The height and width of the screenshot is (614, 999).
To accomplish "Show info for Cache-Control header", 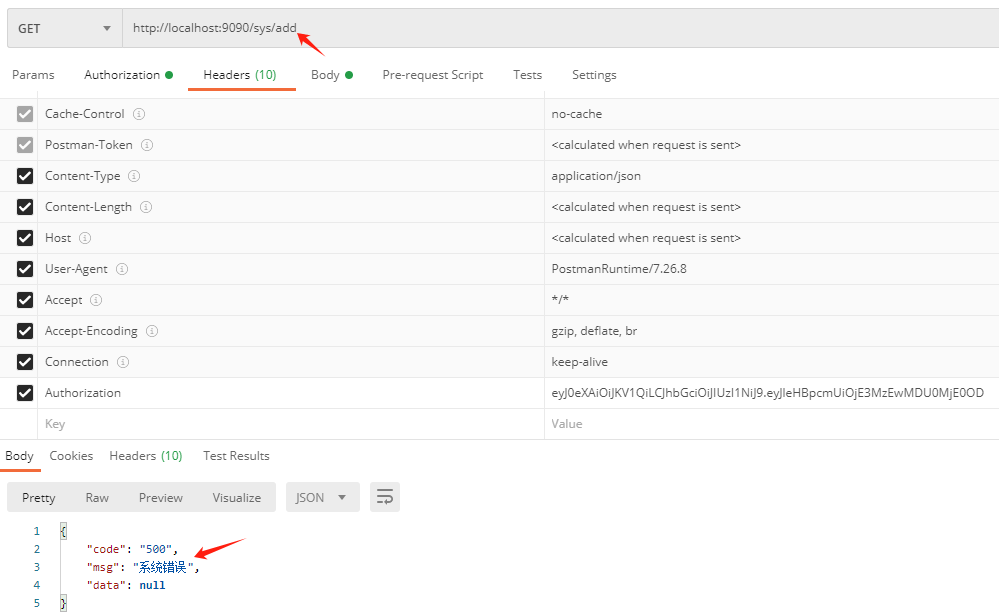I will pos(139,114).
